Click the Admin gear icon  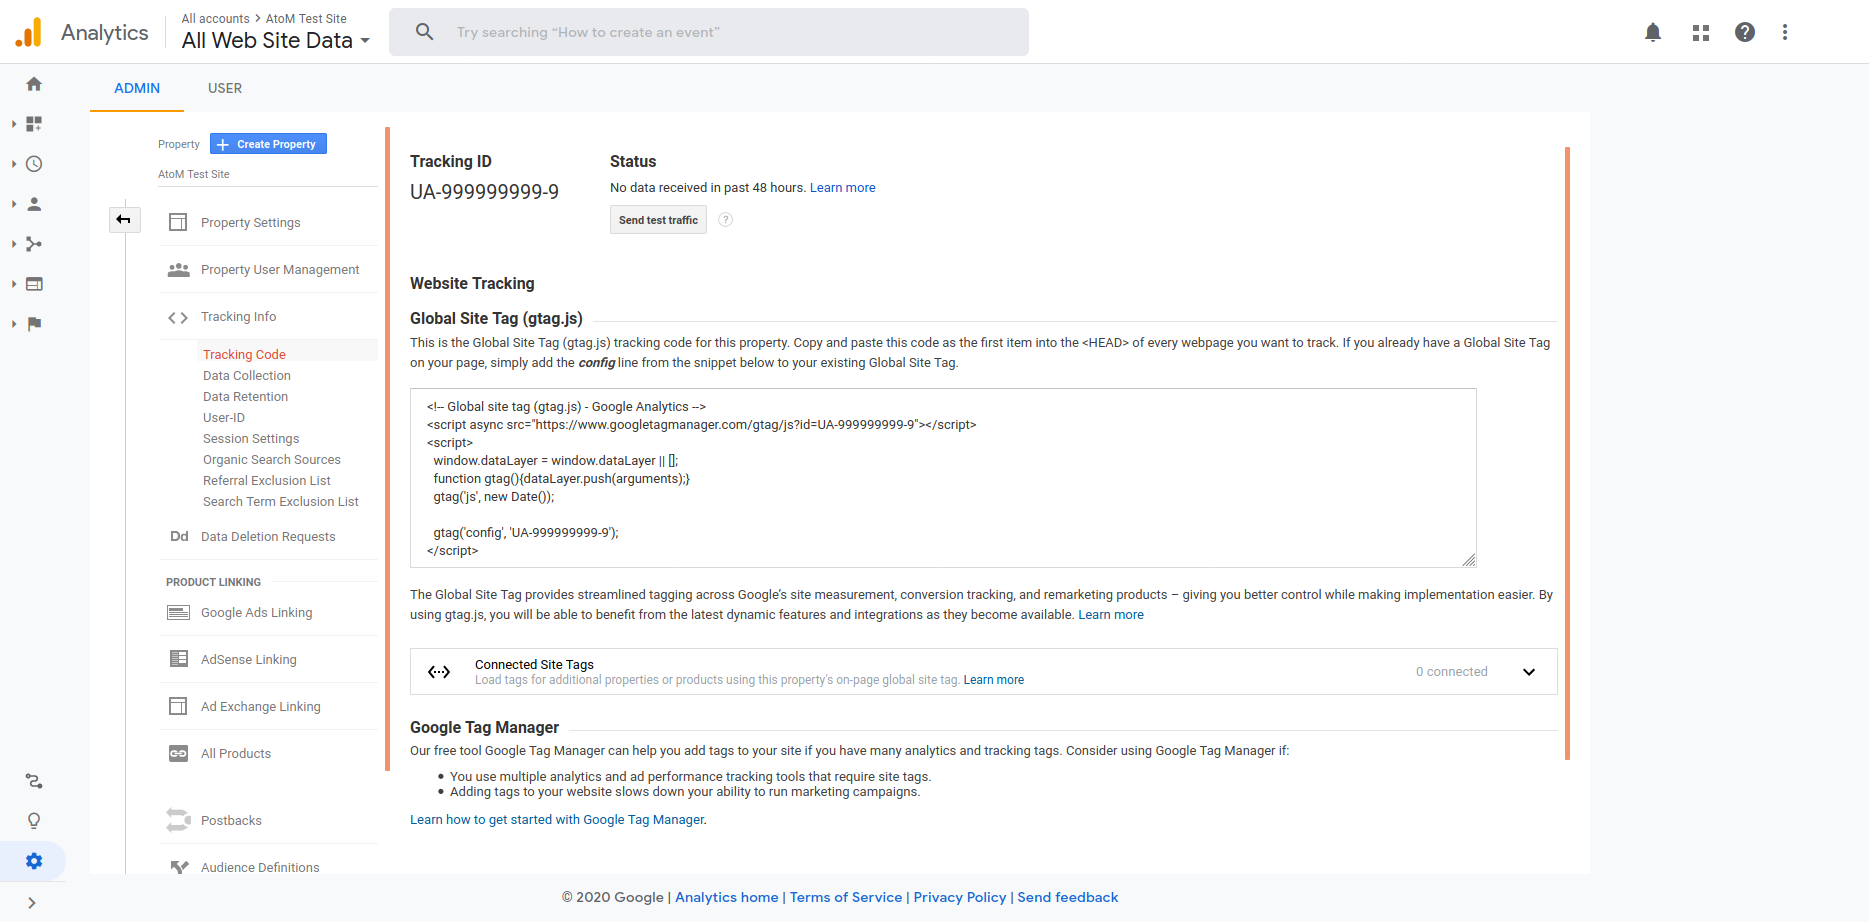pos(34,861)
